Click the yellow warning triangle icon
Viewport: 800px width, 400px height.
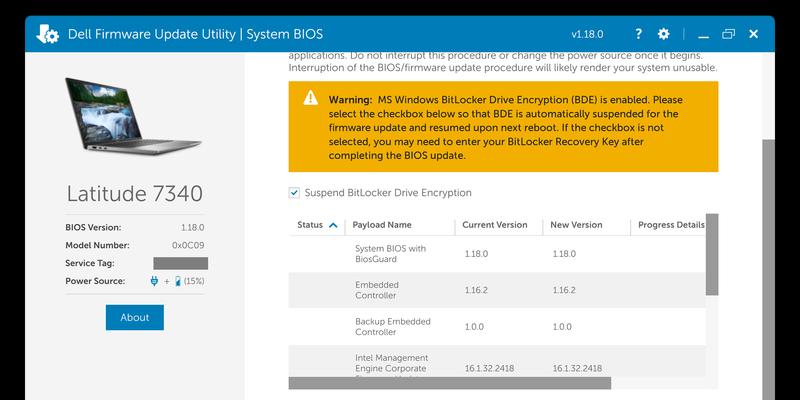pyautogui.click(x=310, y=97)
